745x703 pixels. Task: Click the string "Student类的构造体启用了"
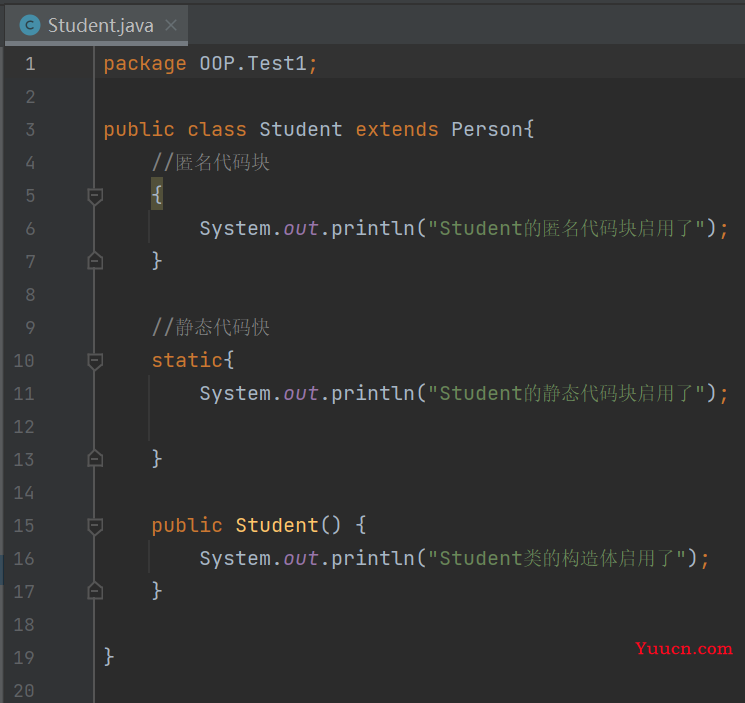[x=557, y=559]
